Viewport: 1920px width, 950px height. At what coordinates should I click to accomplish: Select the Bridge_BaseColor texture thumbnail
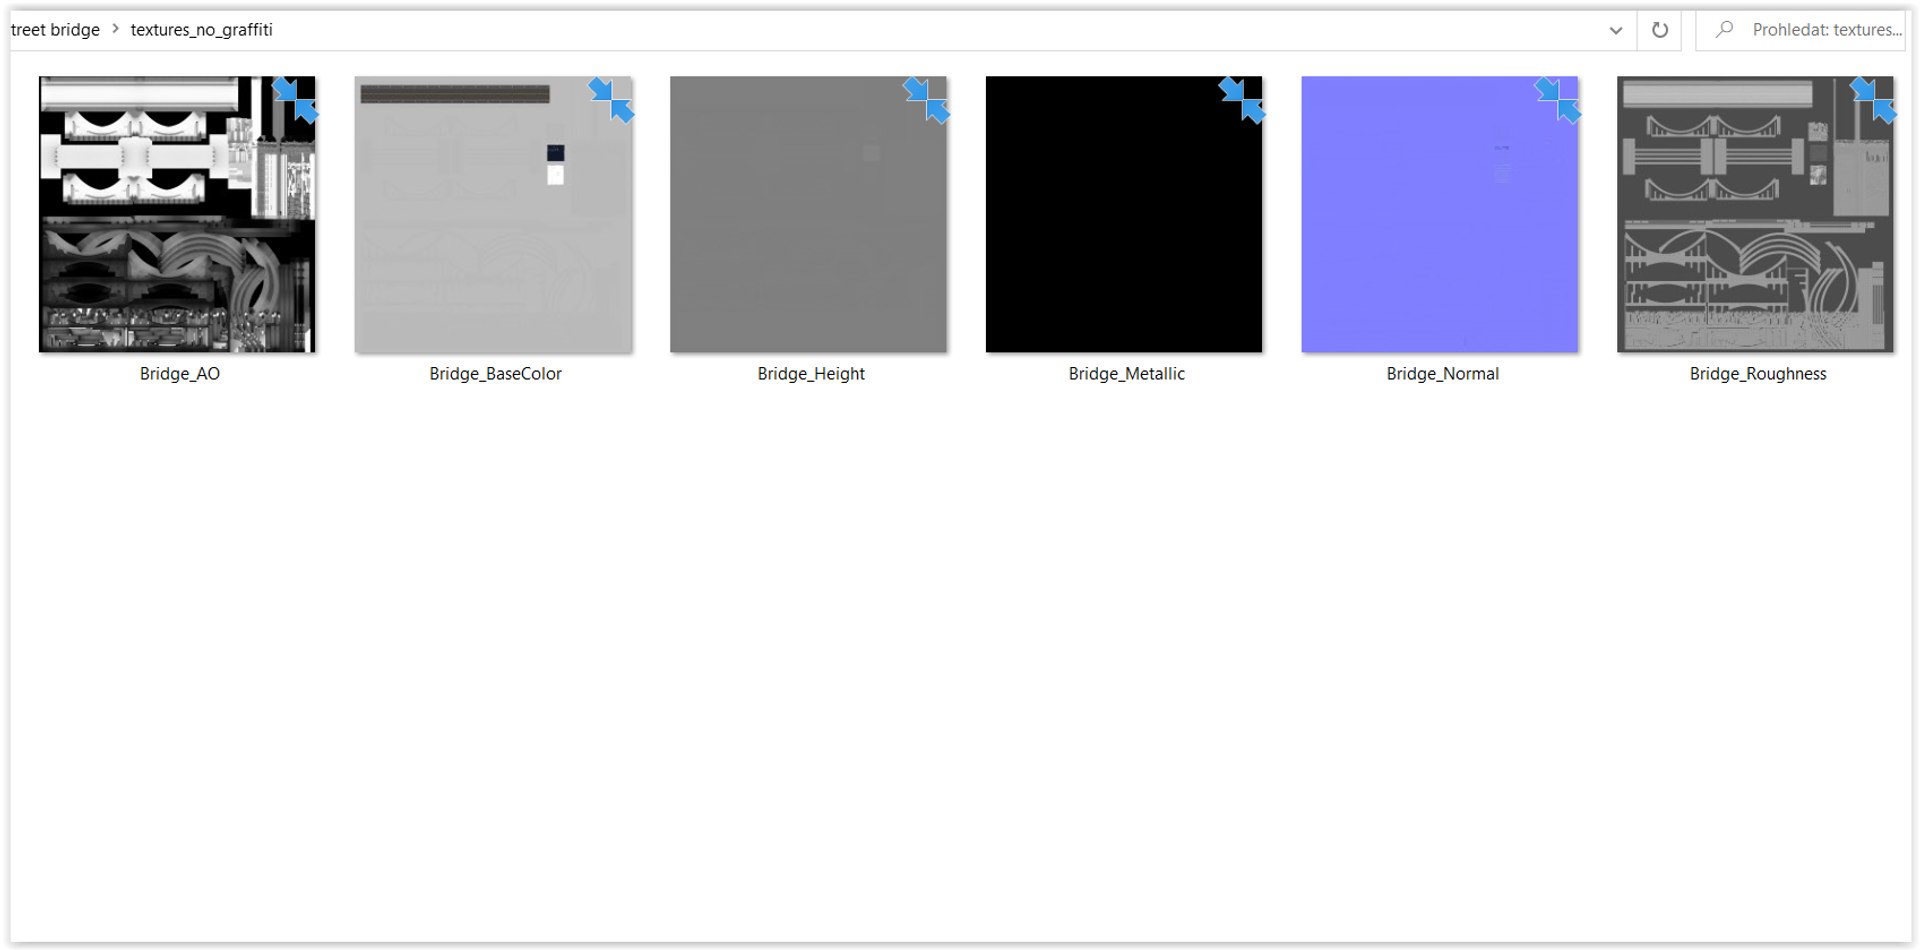(x=493, y=214)
